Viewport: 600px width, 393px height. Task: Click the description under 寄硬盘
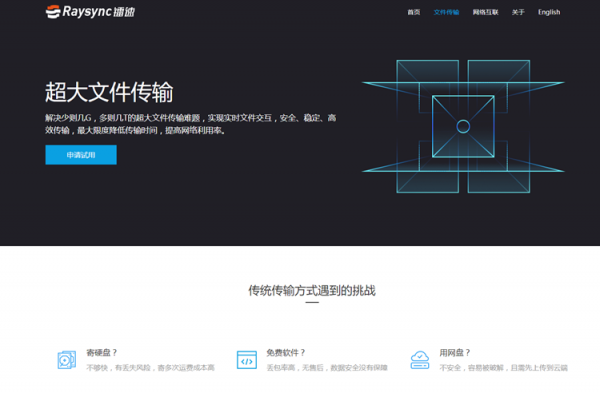tap(150, 368)
